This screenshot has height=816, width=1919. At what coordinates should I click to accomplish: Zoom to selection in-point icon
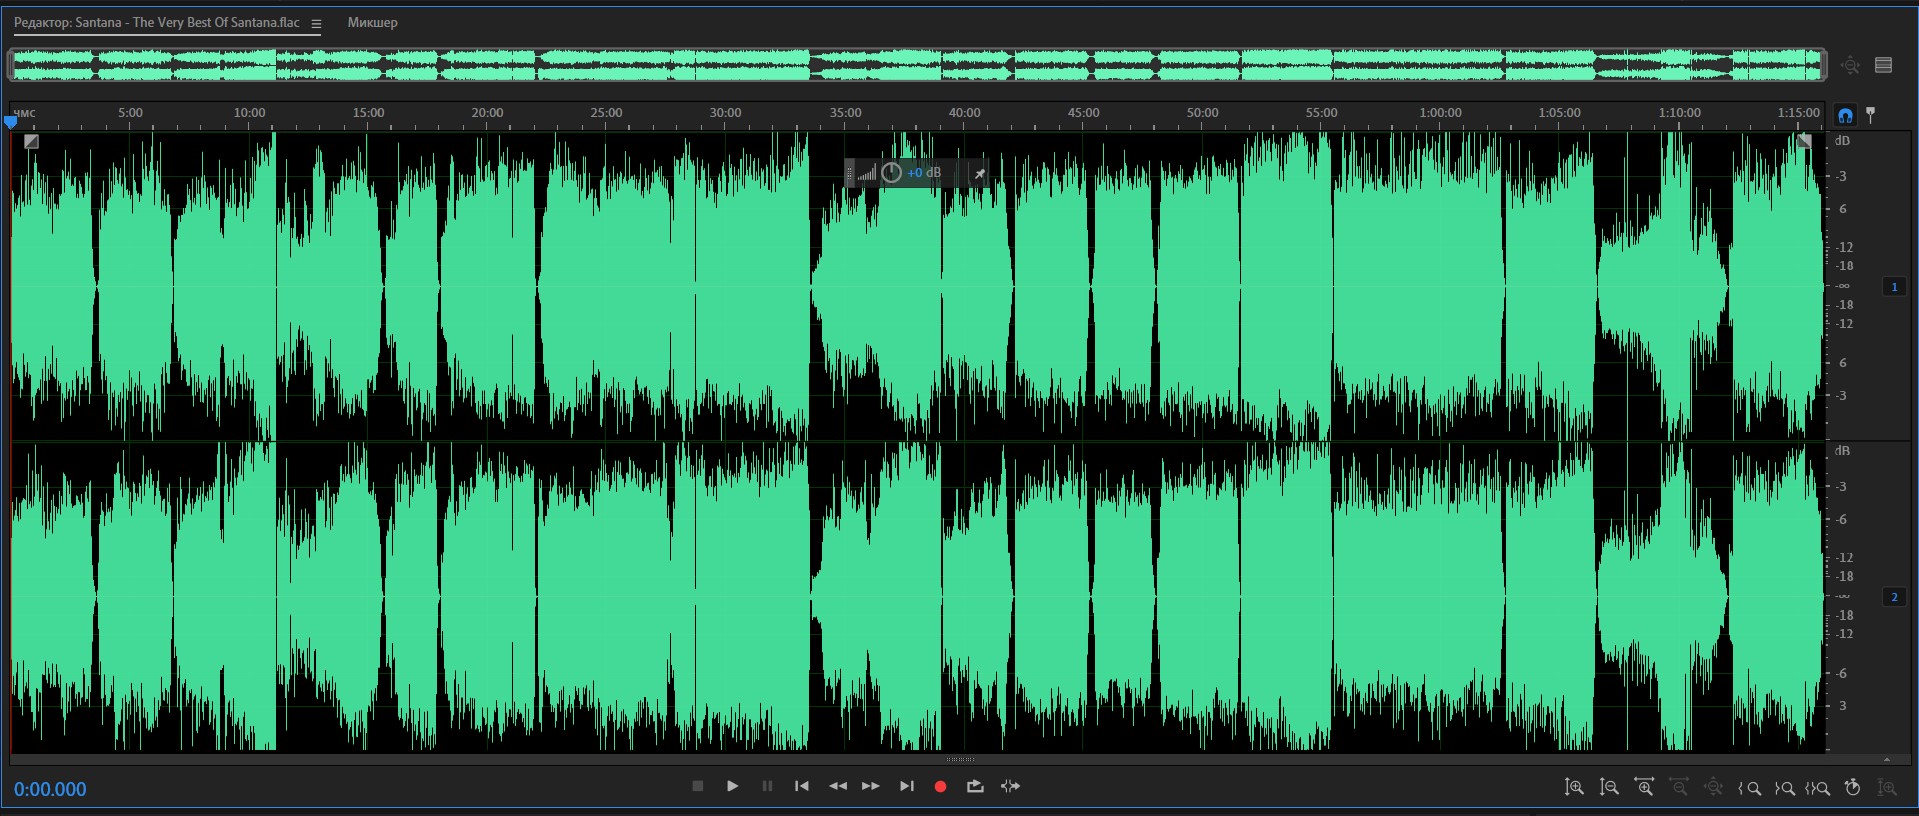(1749, 788)
